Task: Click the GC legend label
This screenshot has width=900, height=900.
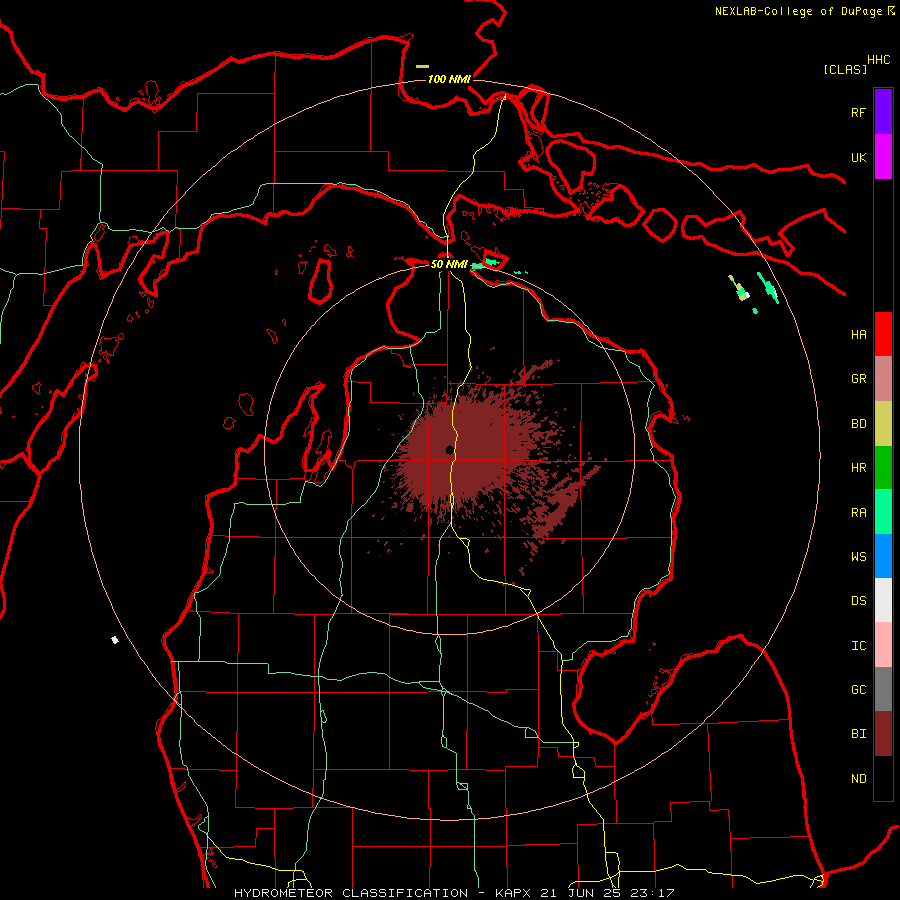Action: coord(858,690)
